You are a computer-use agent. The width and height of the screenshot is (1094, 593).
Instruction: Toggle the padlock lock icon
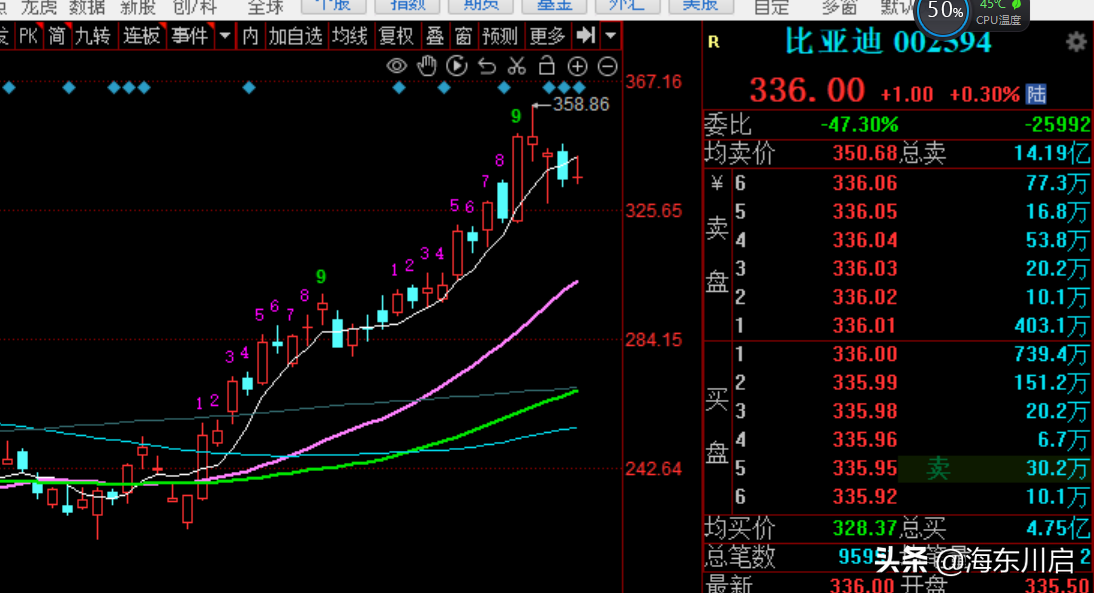(547, 66)
